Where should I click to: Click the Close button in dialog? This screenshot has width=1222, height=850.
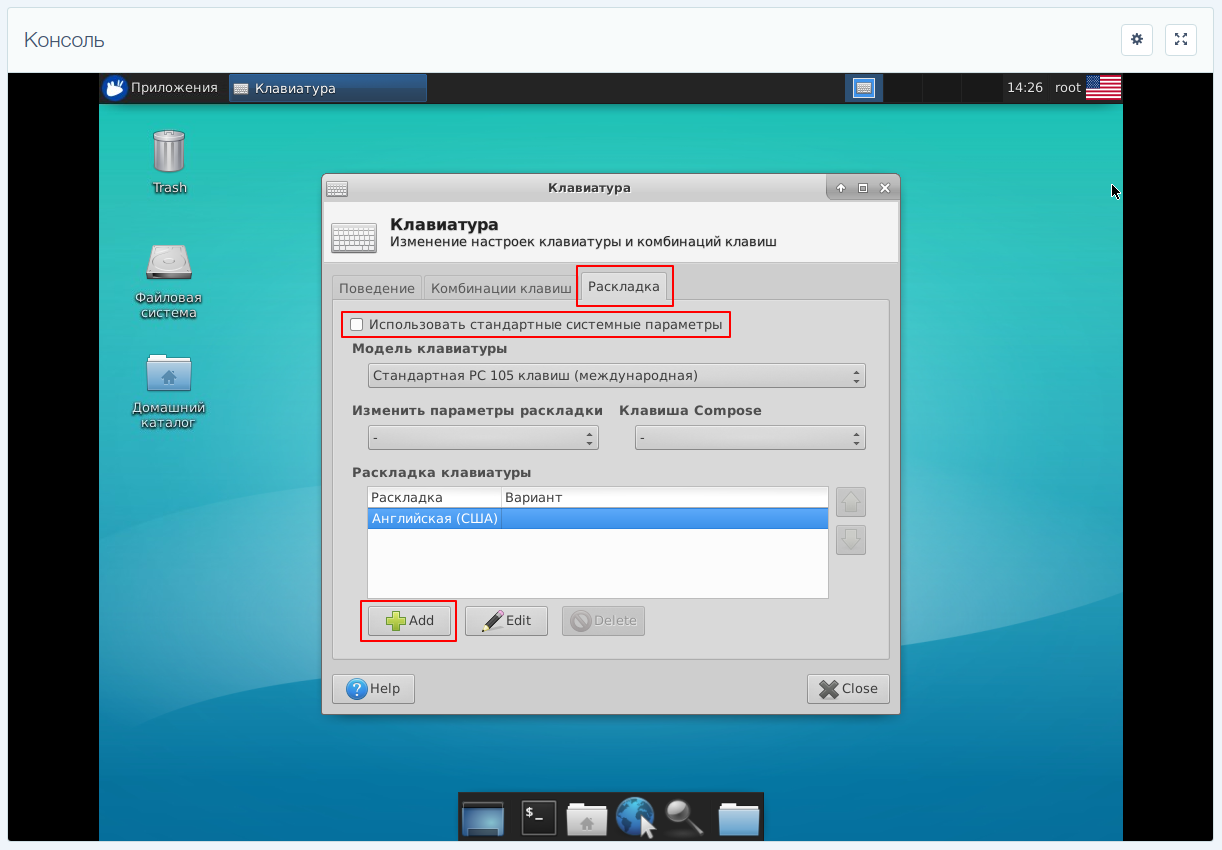click(848, 689)
